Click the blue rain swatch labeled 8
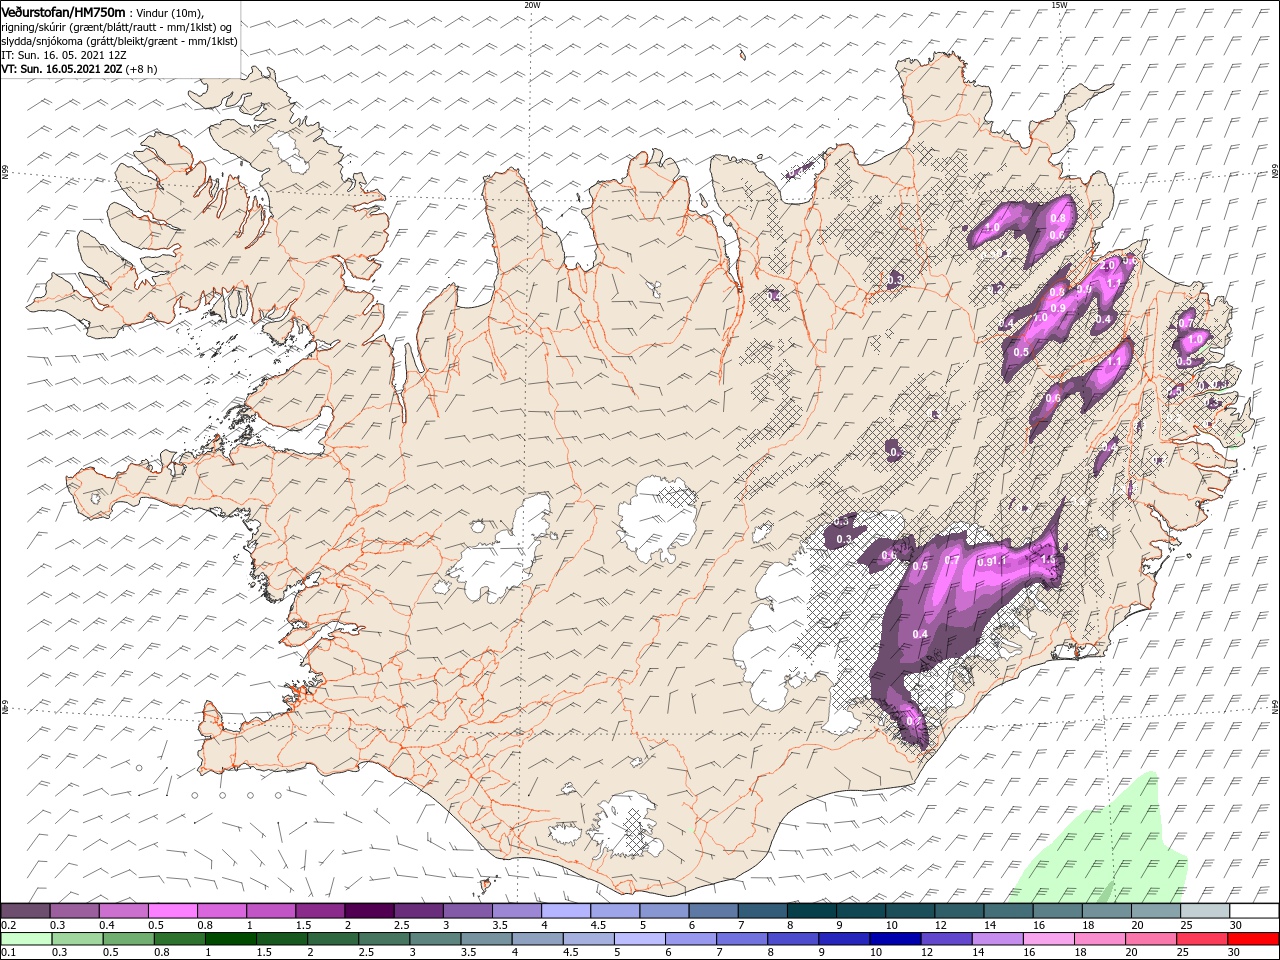Image resolution: width=1280 pixels, height=960 pixels. click(x=793, y=939)
